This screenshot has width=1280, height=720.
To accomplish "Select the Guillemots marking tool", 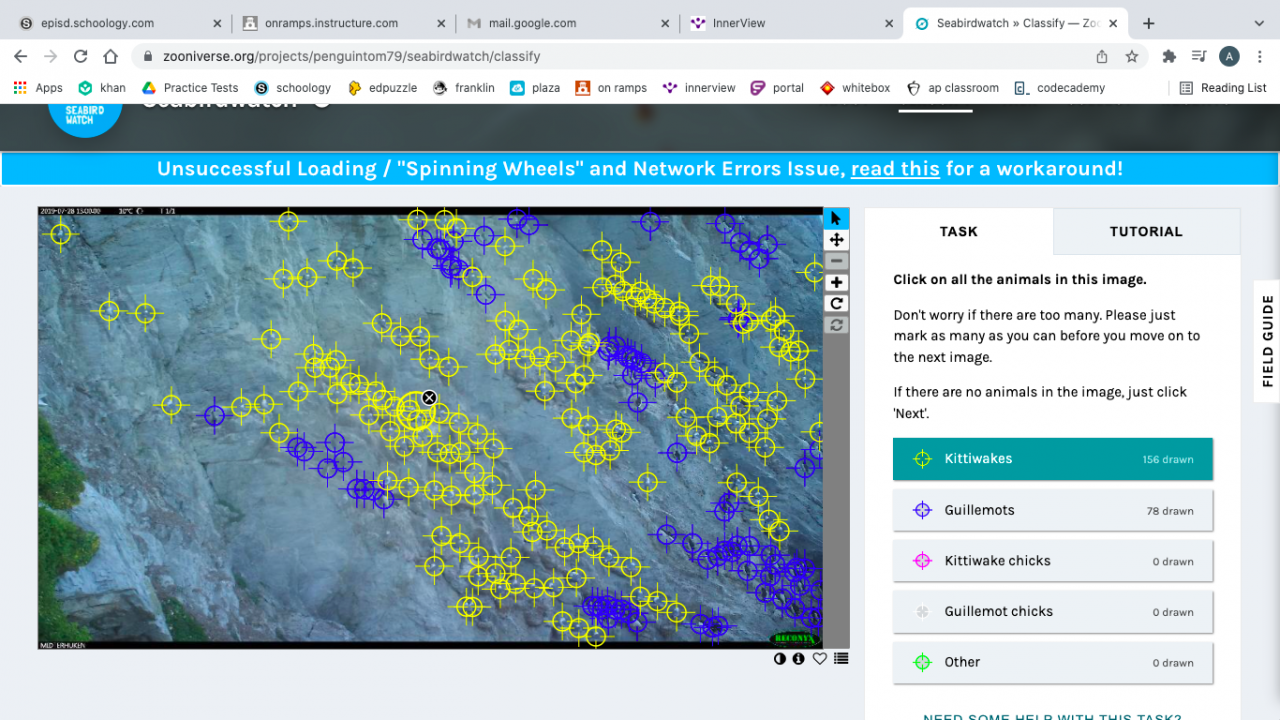I will click(1053, 510).
